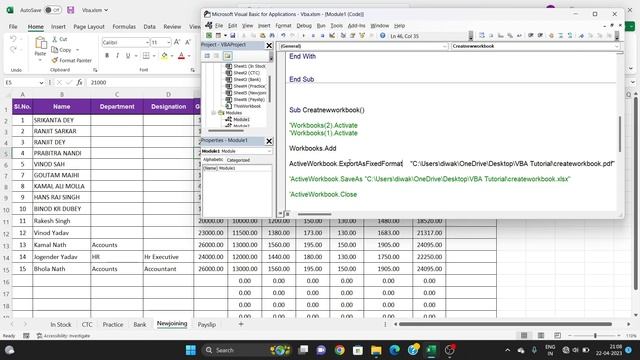Click the Paste icon in VBA toolbar
Screen dimensions: 640x360
tap(262, 36)
